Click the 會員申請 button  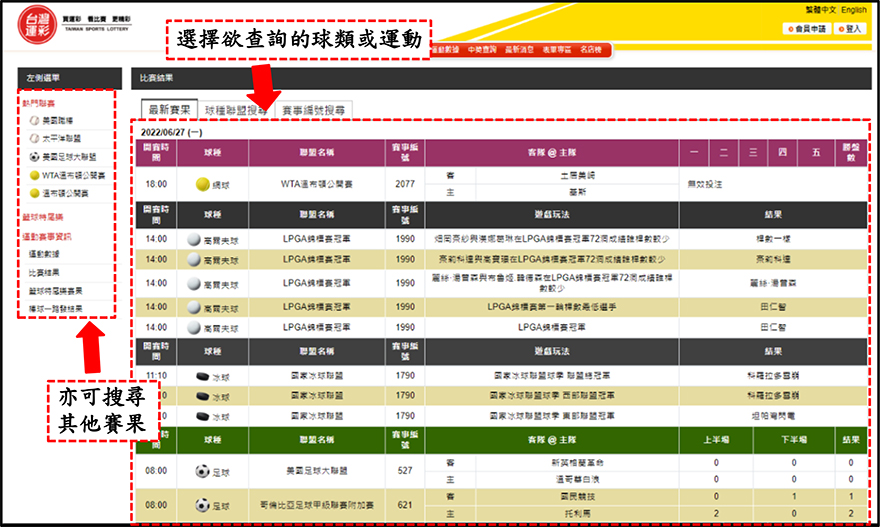click(x=805, y=29)
